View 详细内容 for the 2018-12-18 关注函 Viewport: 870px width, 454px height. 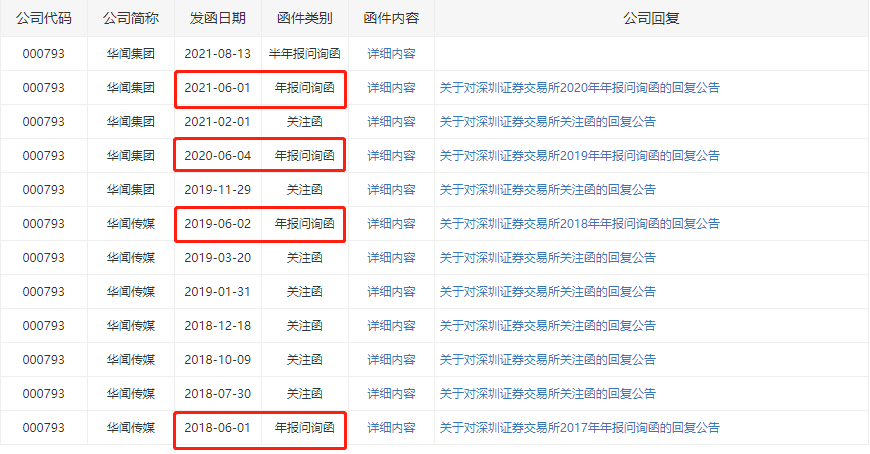[391, 326]
